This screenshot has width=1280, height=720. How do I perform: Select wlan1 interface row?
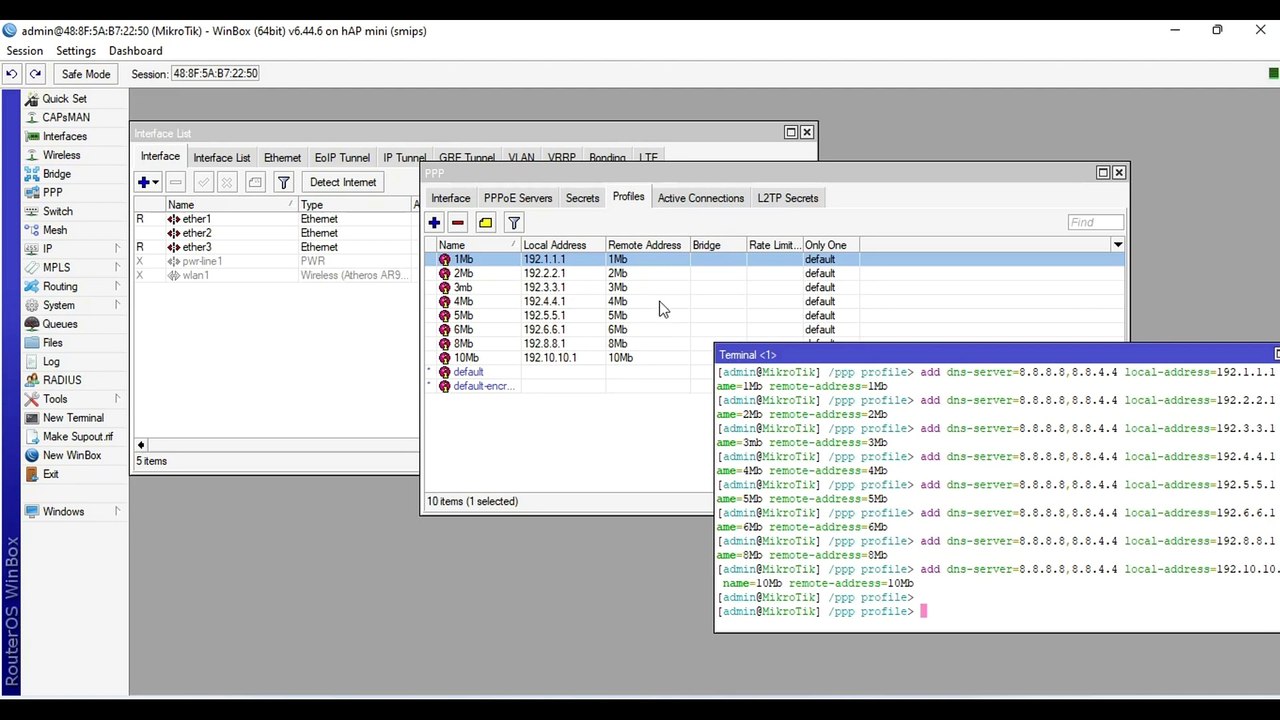pos(276,275)
